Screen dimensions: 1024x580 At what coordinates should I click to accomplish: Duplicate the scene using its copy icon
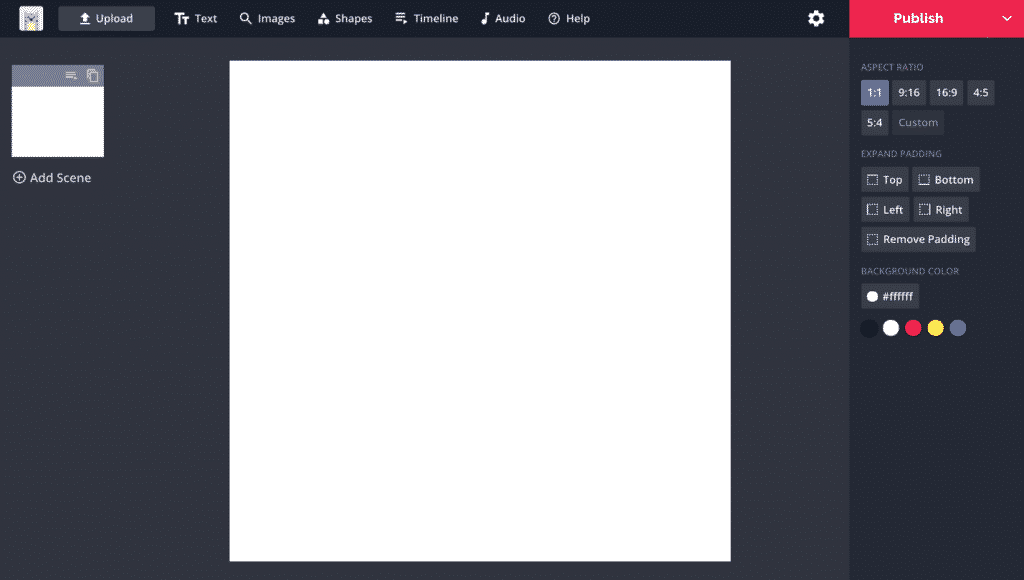tap(92, 75)
